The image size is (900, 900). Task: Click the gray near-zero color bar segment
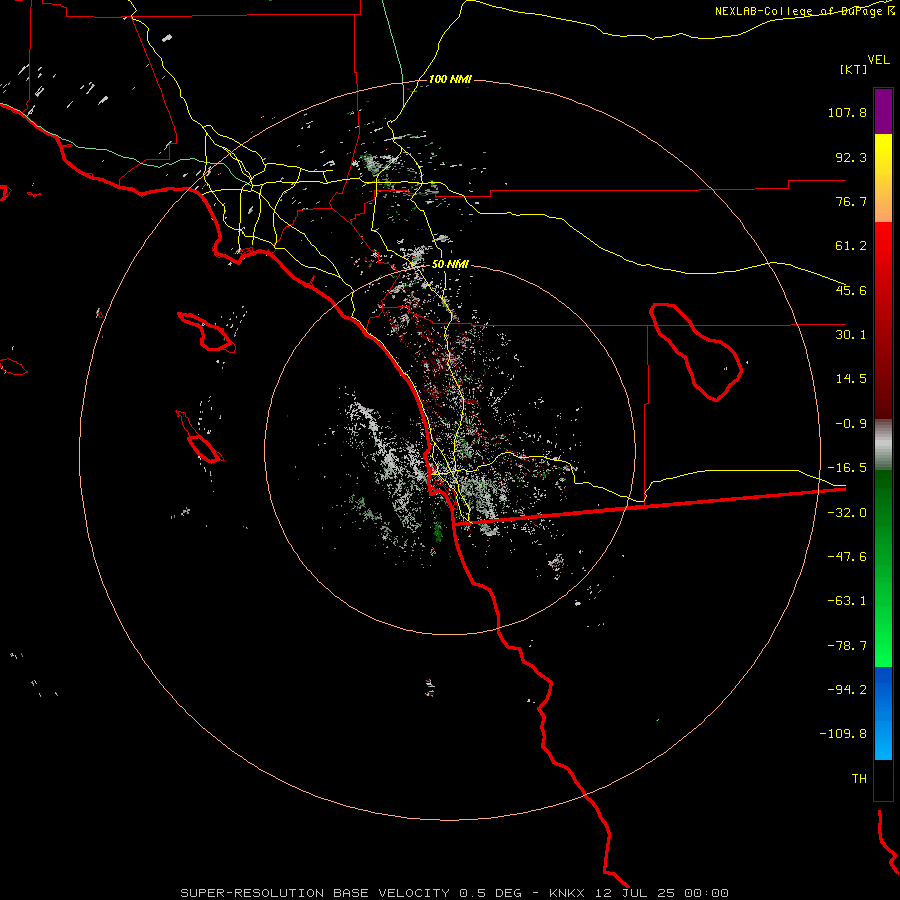tap(883, 445)
